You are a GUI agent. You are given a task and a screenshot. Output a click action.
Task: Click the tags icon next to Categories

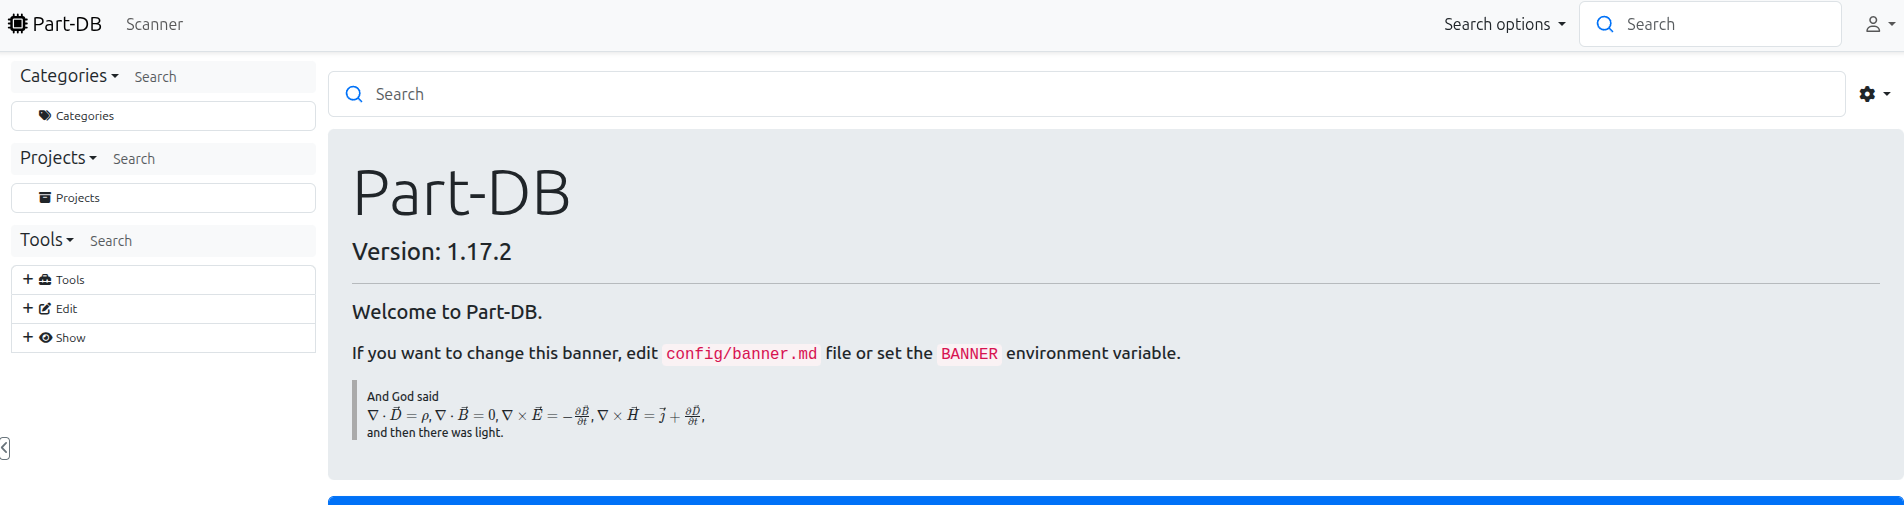tap(45, 116)
